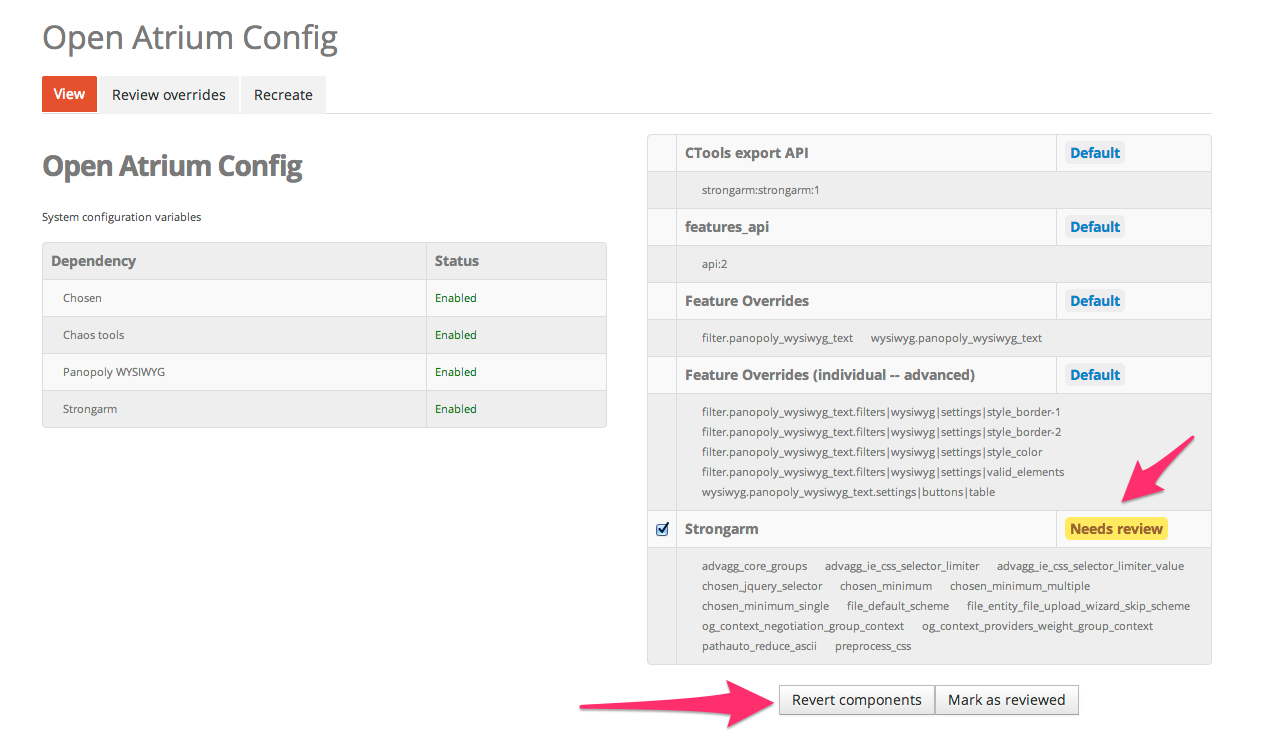Click the chosen_minimum_single variable
Viewport: 1271px width, 751px height.
(x=765, y=606)
